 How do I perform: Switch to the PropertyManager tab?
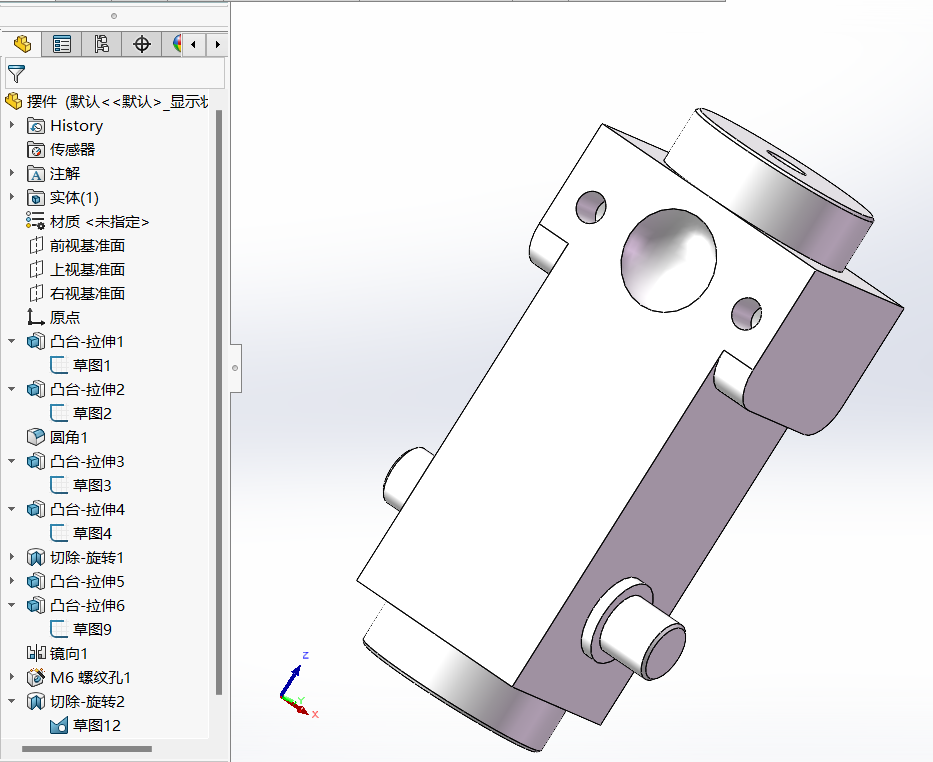point(61,44)
